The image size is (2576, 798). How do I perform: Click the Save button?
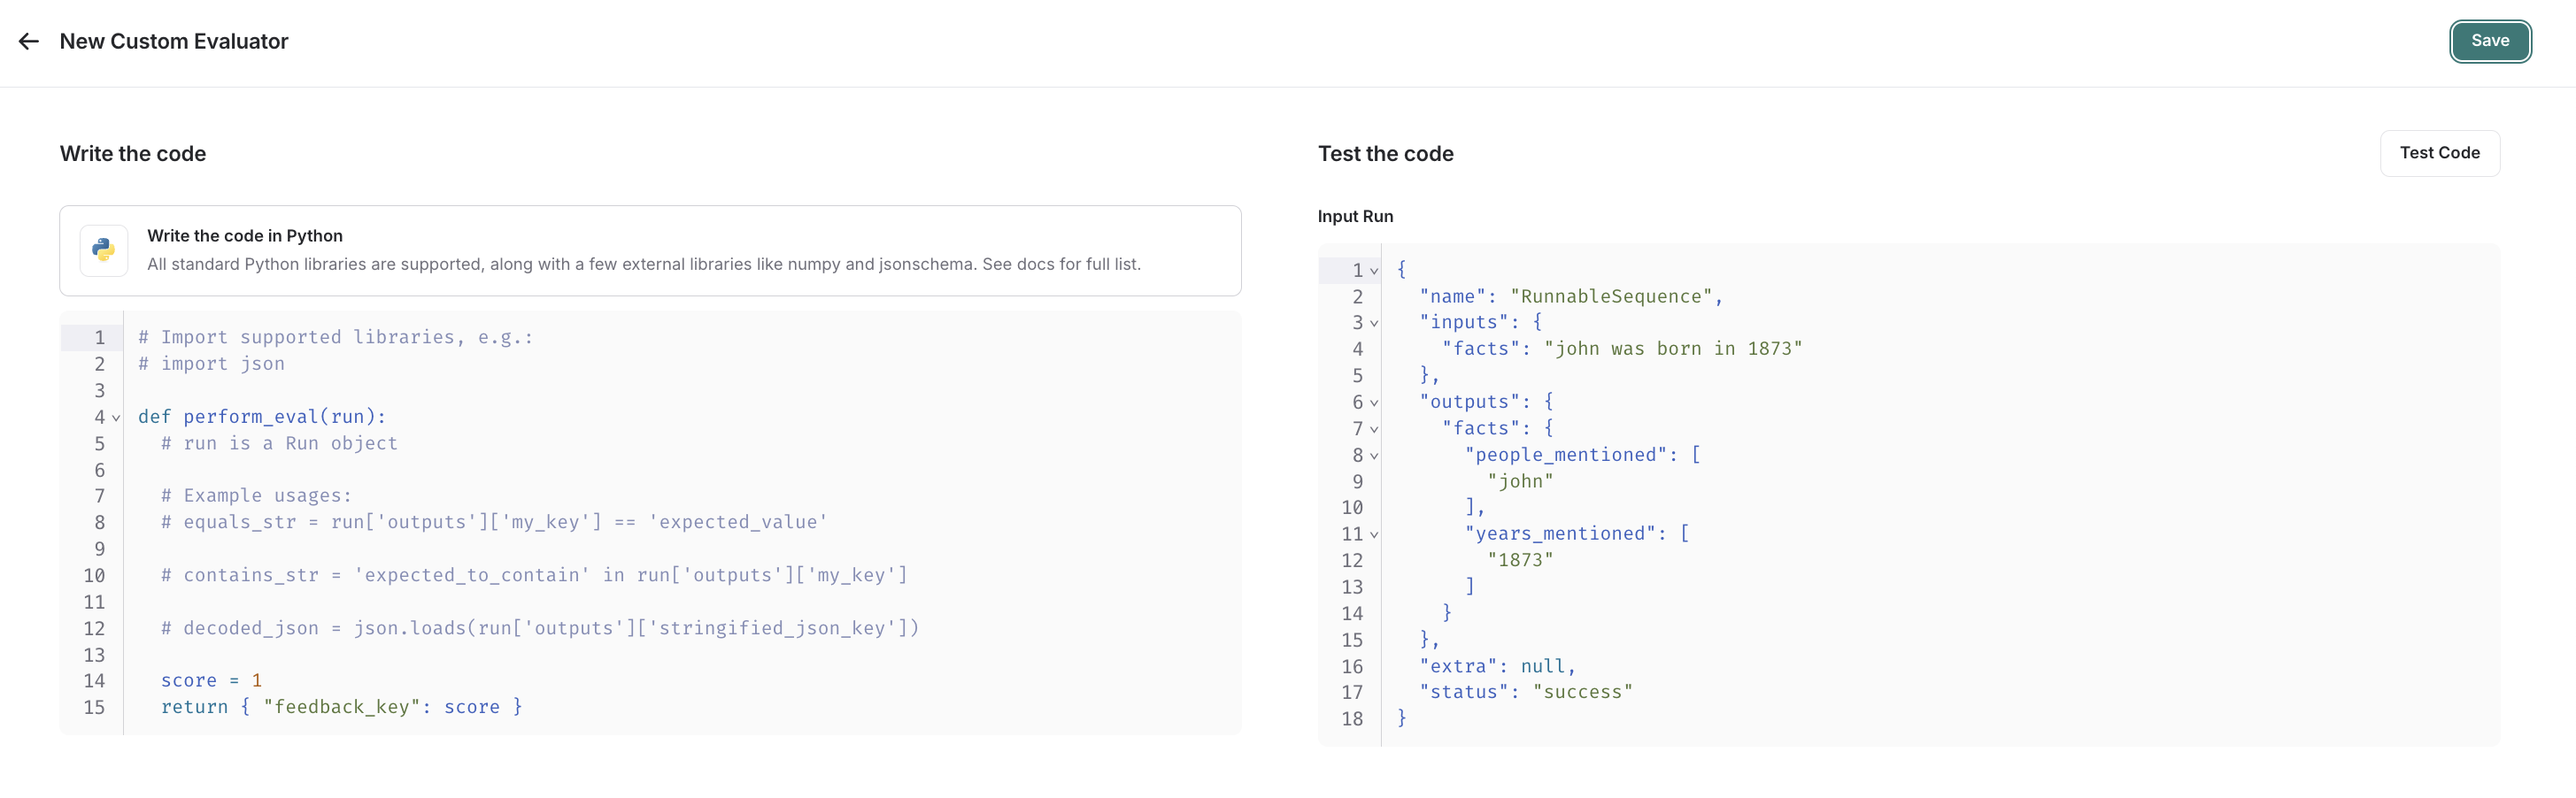[x=2490, y=41]
